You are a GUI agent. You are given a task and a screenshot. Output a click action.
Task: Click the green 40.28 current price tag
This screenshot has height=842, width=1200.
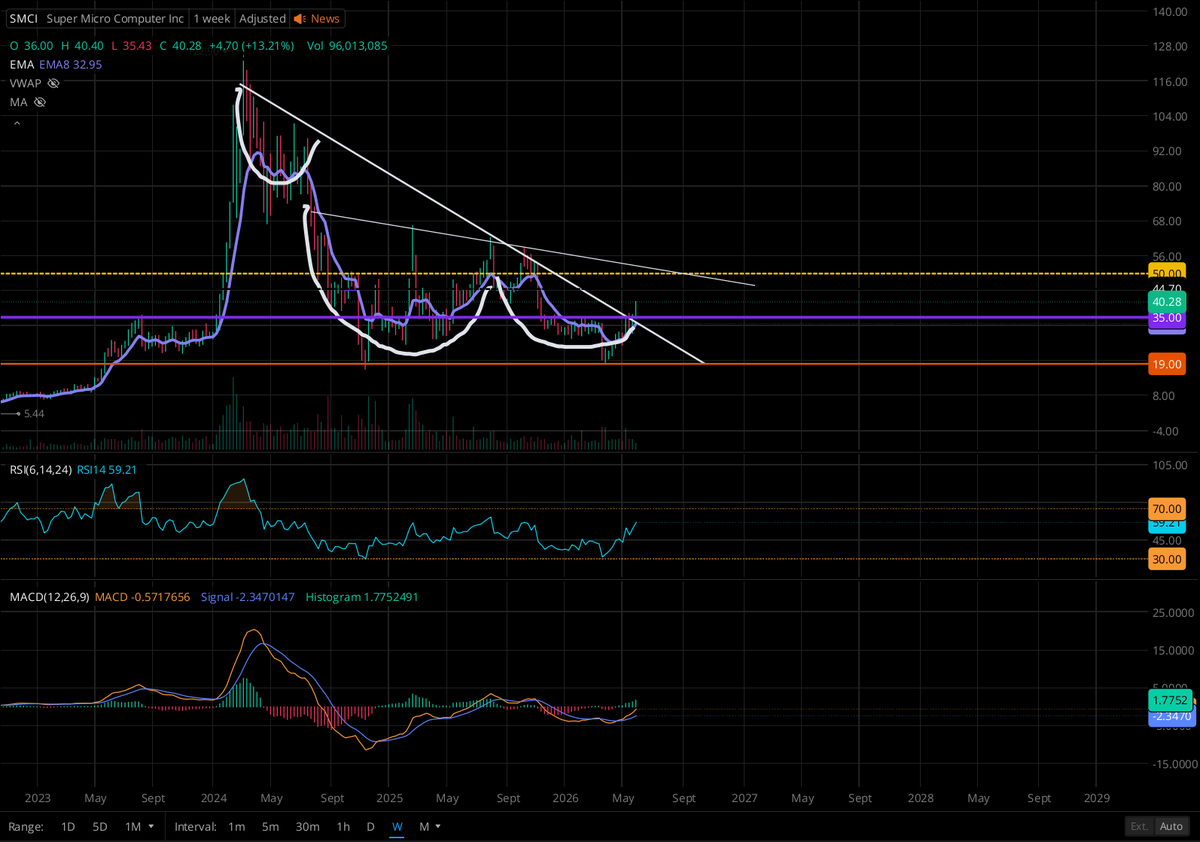(x=1168, y=301)
